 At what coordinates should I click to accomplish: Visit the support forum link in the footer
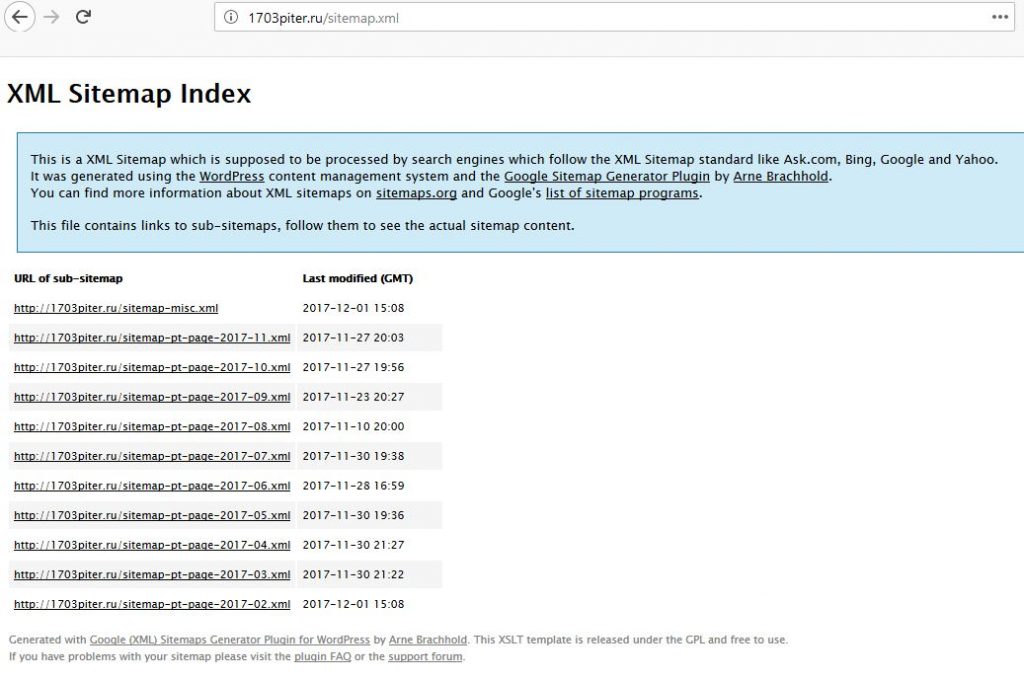(425, 657)
